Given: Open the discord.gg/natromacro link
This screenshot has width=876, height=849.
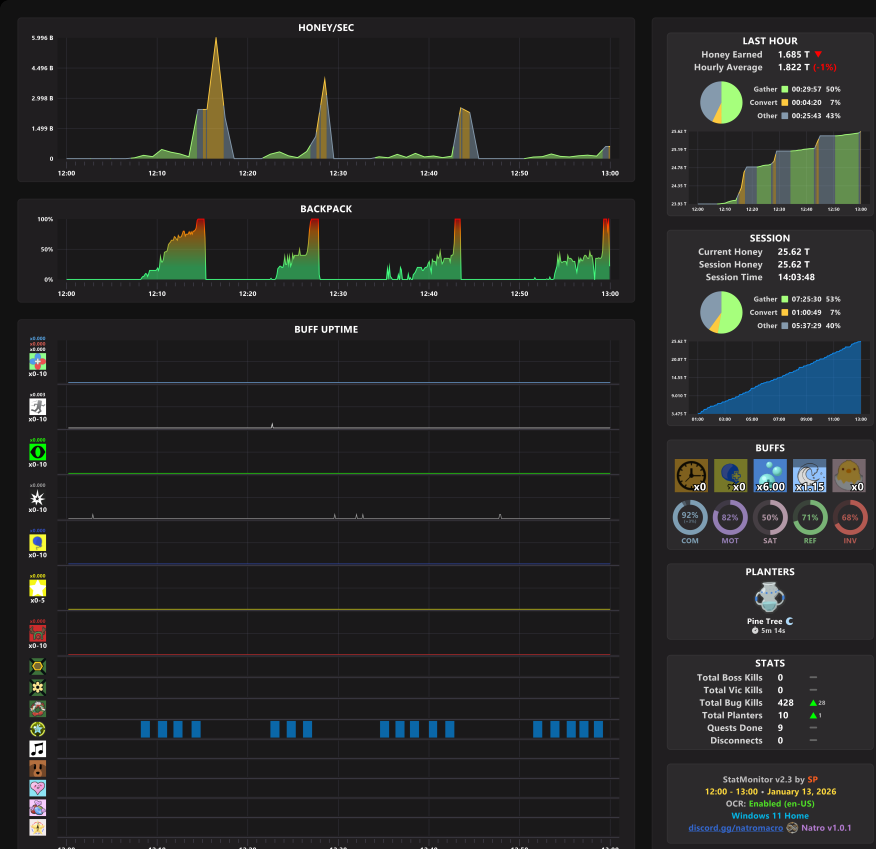Looking at the screenshot, I should click(735, 828).
